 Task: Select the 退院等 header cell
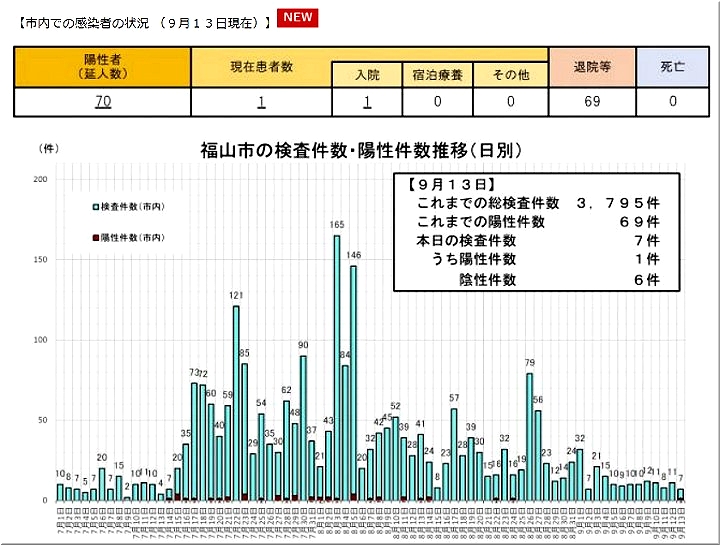(592, 66)
